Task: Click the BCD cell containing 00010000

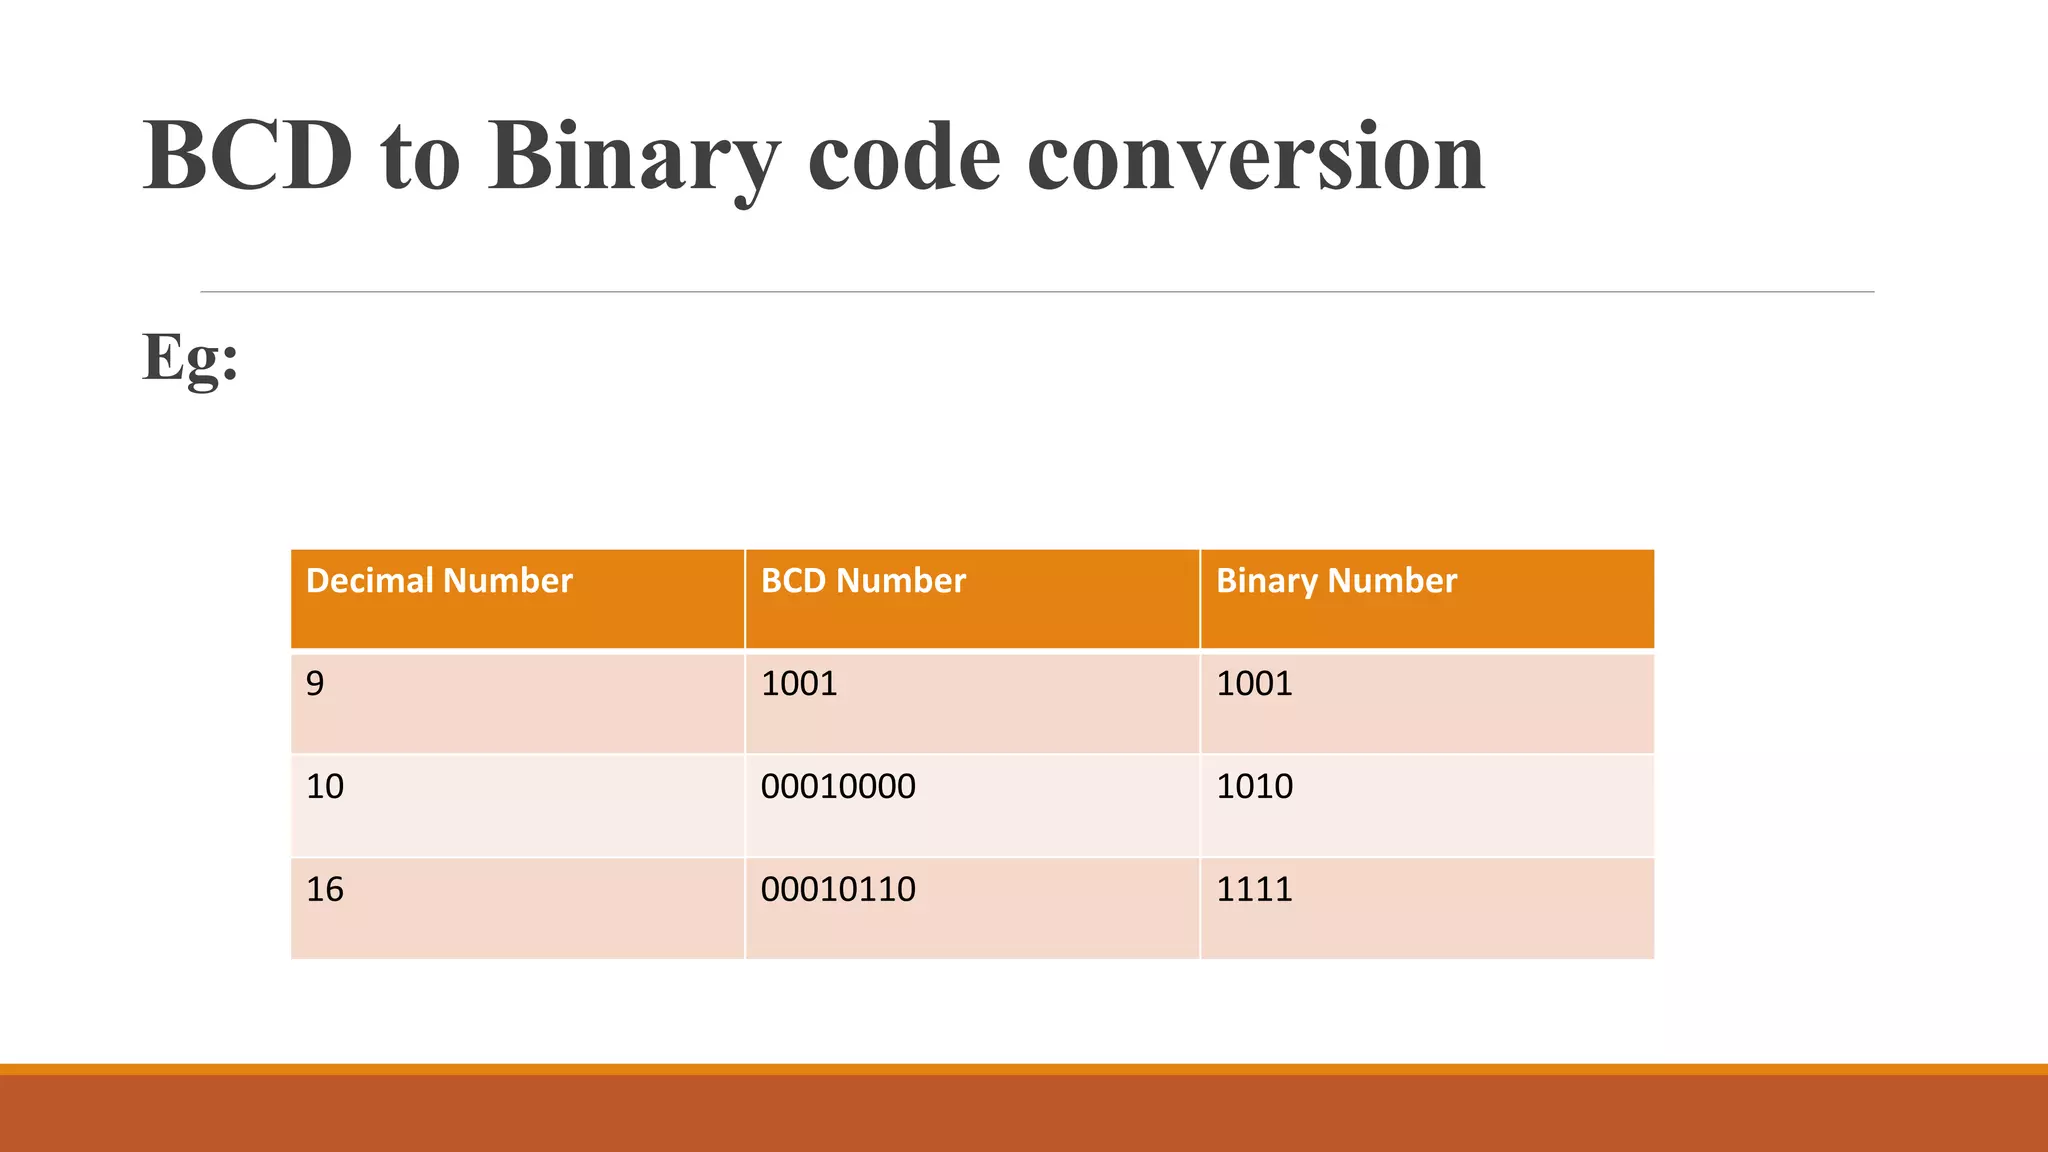Action: tap(838, 787)
